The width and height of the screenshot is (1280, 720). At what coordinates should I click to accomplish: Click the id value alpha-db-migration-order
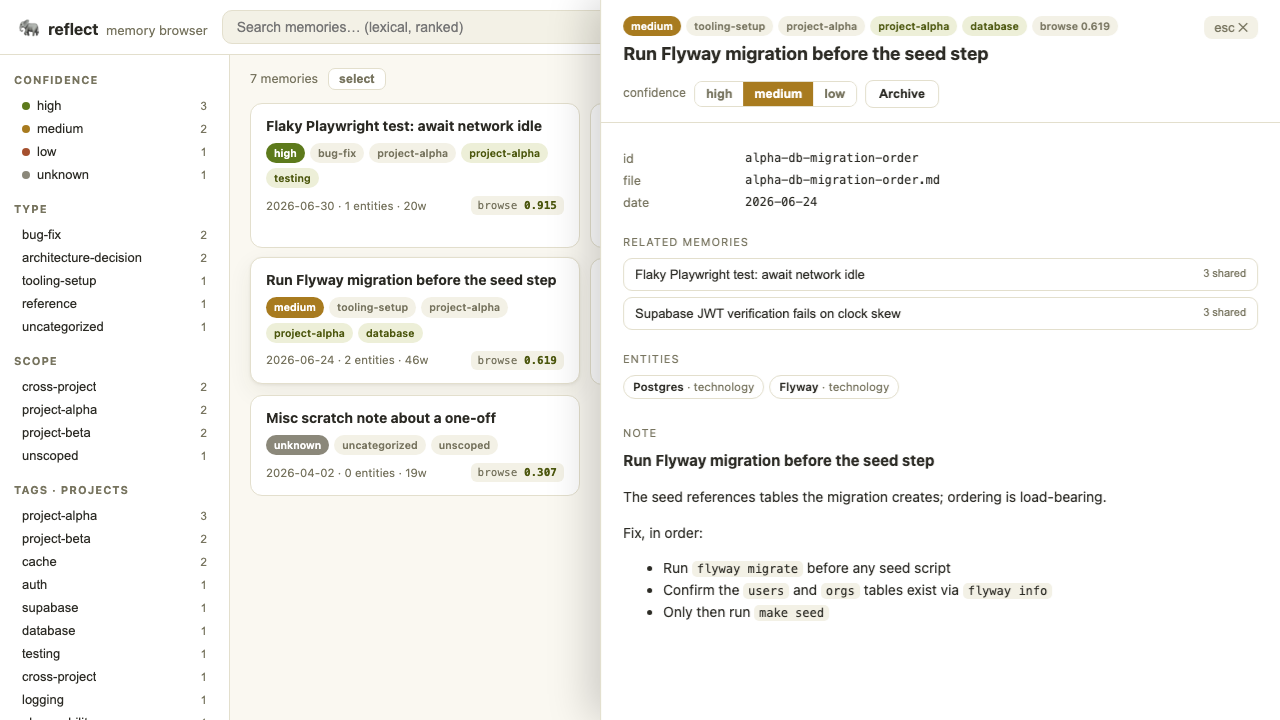click(832, 158)
